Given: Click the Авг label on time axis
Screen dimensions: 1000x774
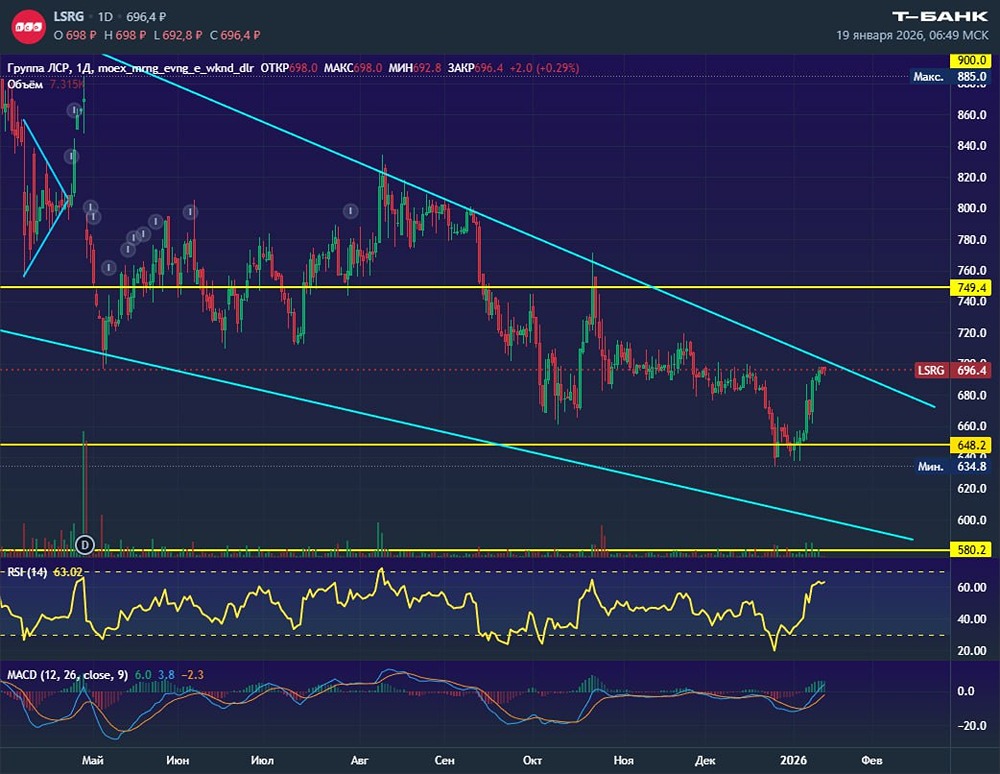Looking at the screenshot, I should (360, 760).
